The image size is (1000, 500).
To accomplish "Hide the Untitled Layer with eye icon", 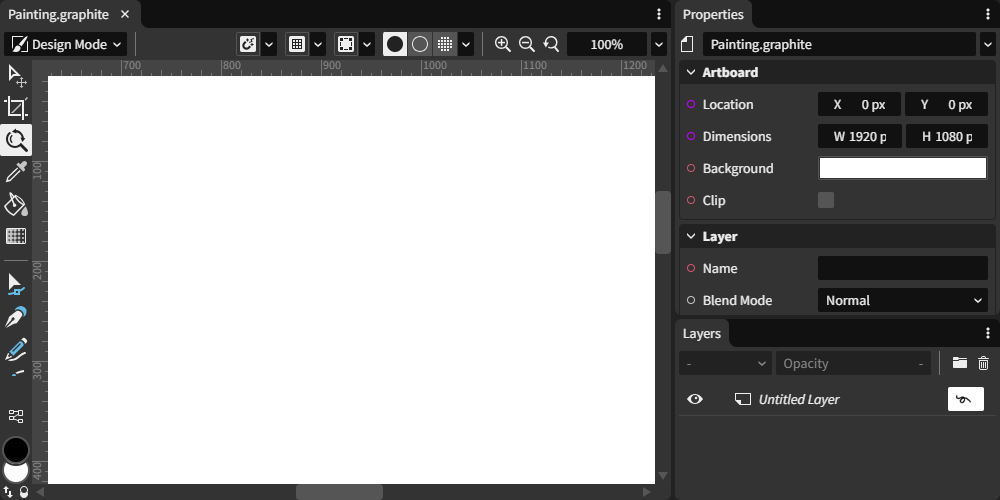I will point(695,399).
